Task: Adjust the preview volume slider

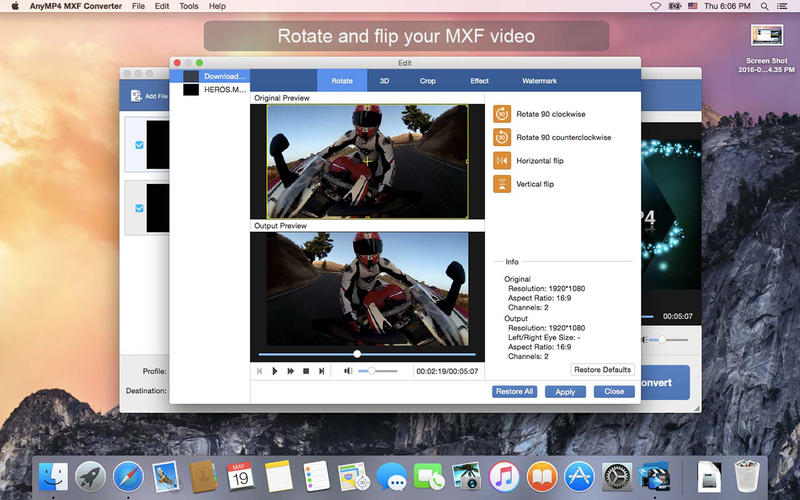Action: [x=372, y=371]
